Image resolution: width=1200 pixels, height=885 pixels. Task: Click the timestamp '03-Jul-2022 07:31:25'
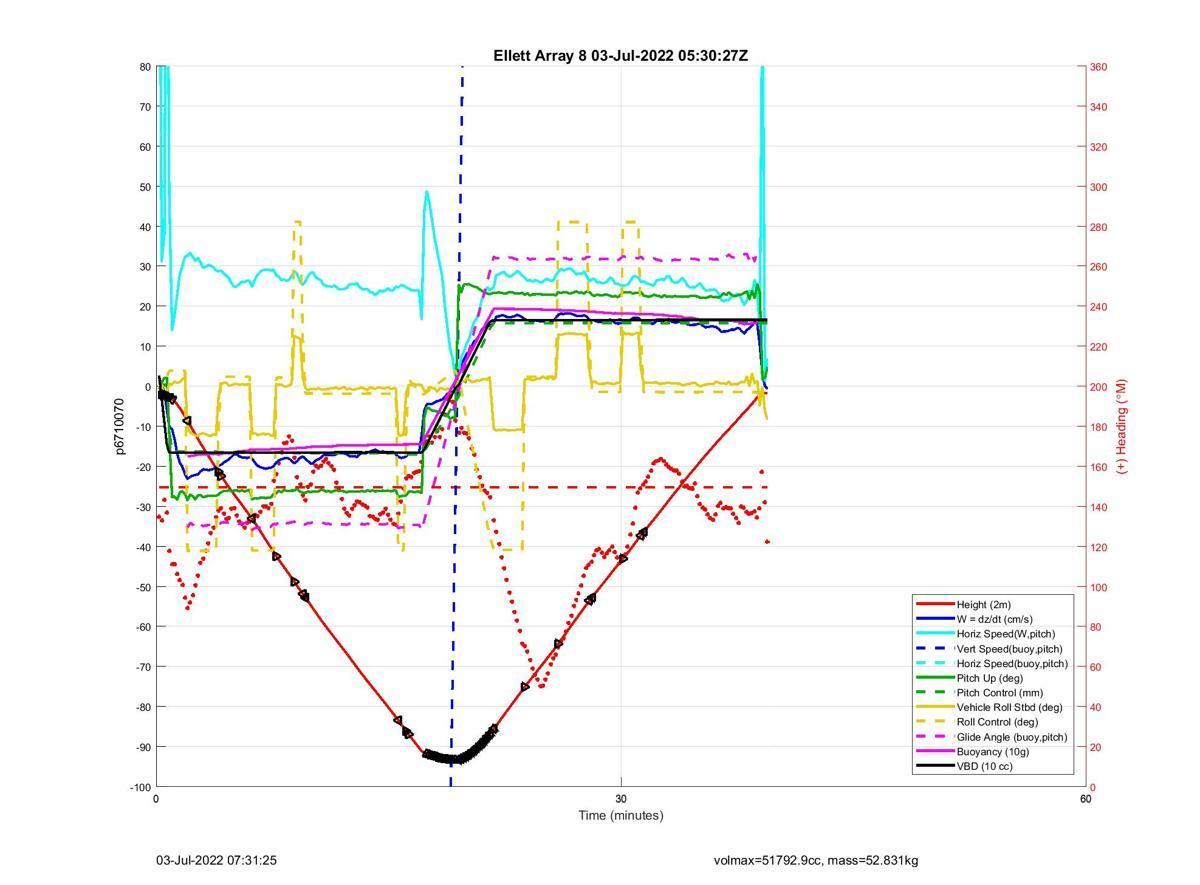pos(217,860)
